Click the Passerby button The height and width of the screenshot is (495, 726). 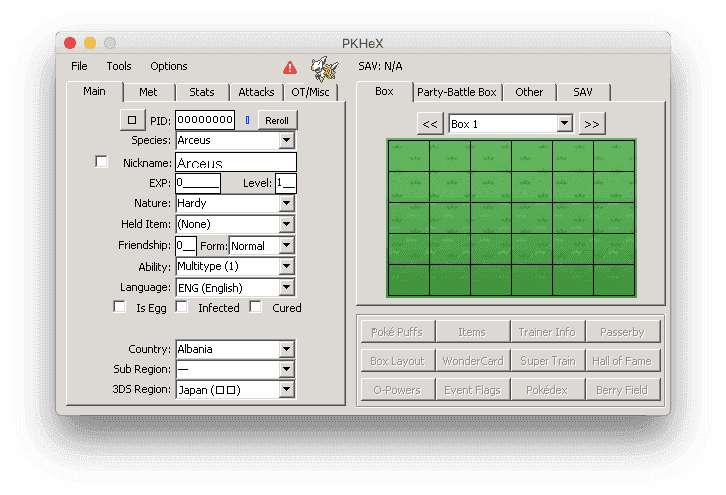(622, 332)
